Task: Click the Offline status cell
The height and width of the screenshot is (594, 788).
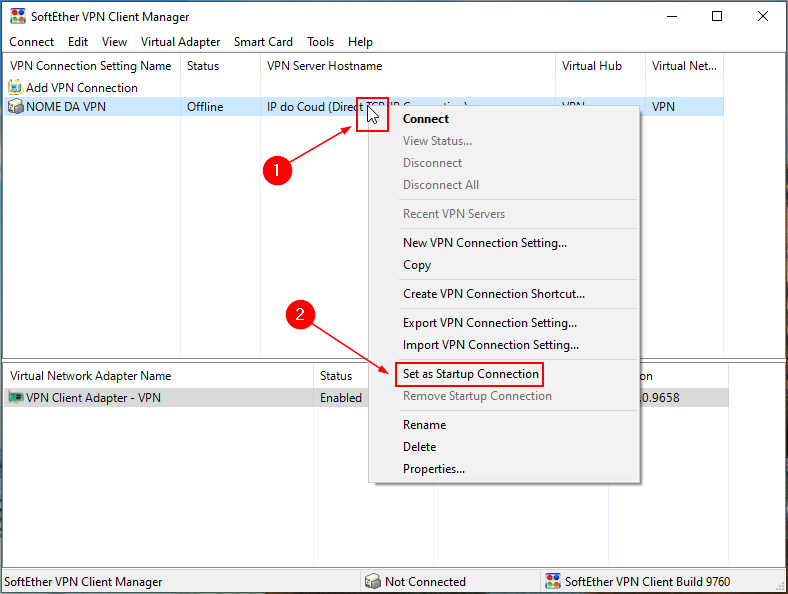Action: pos(205,107)
